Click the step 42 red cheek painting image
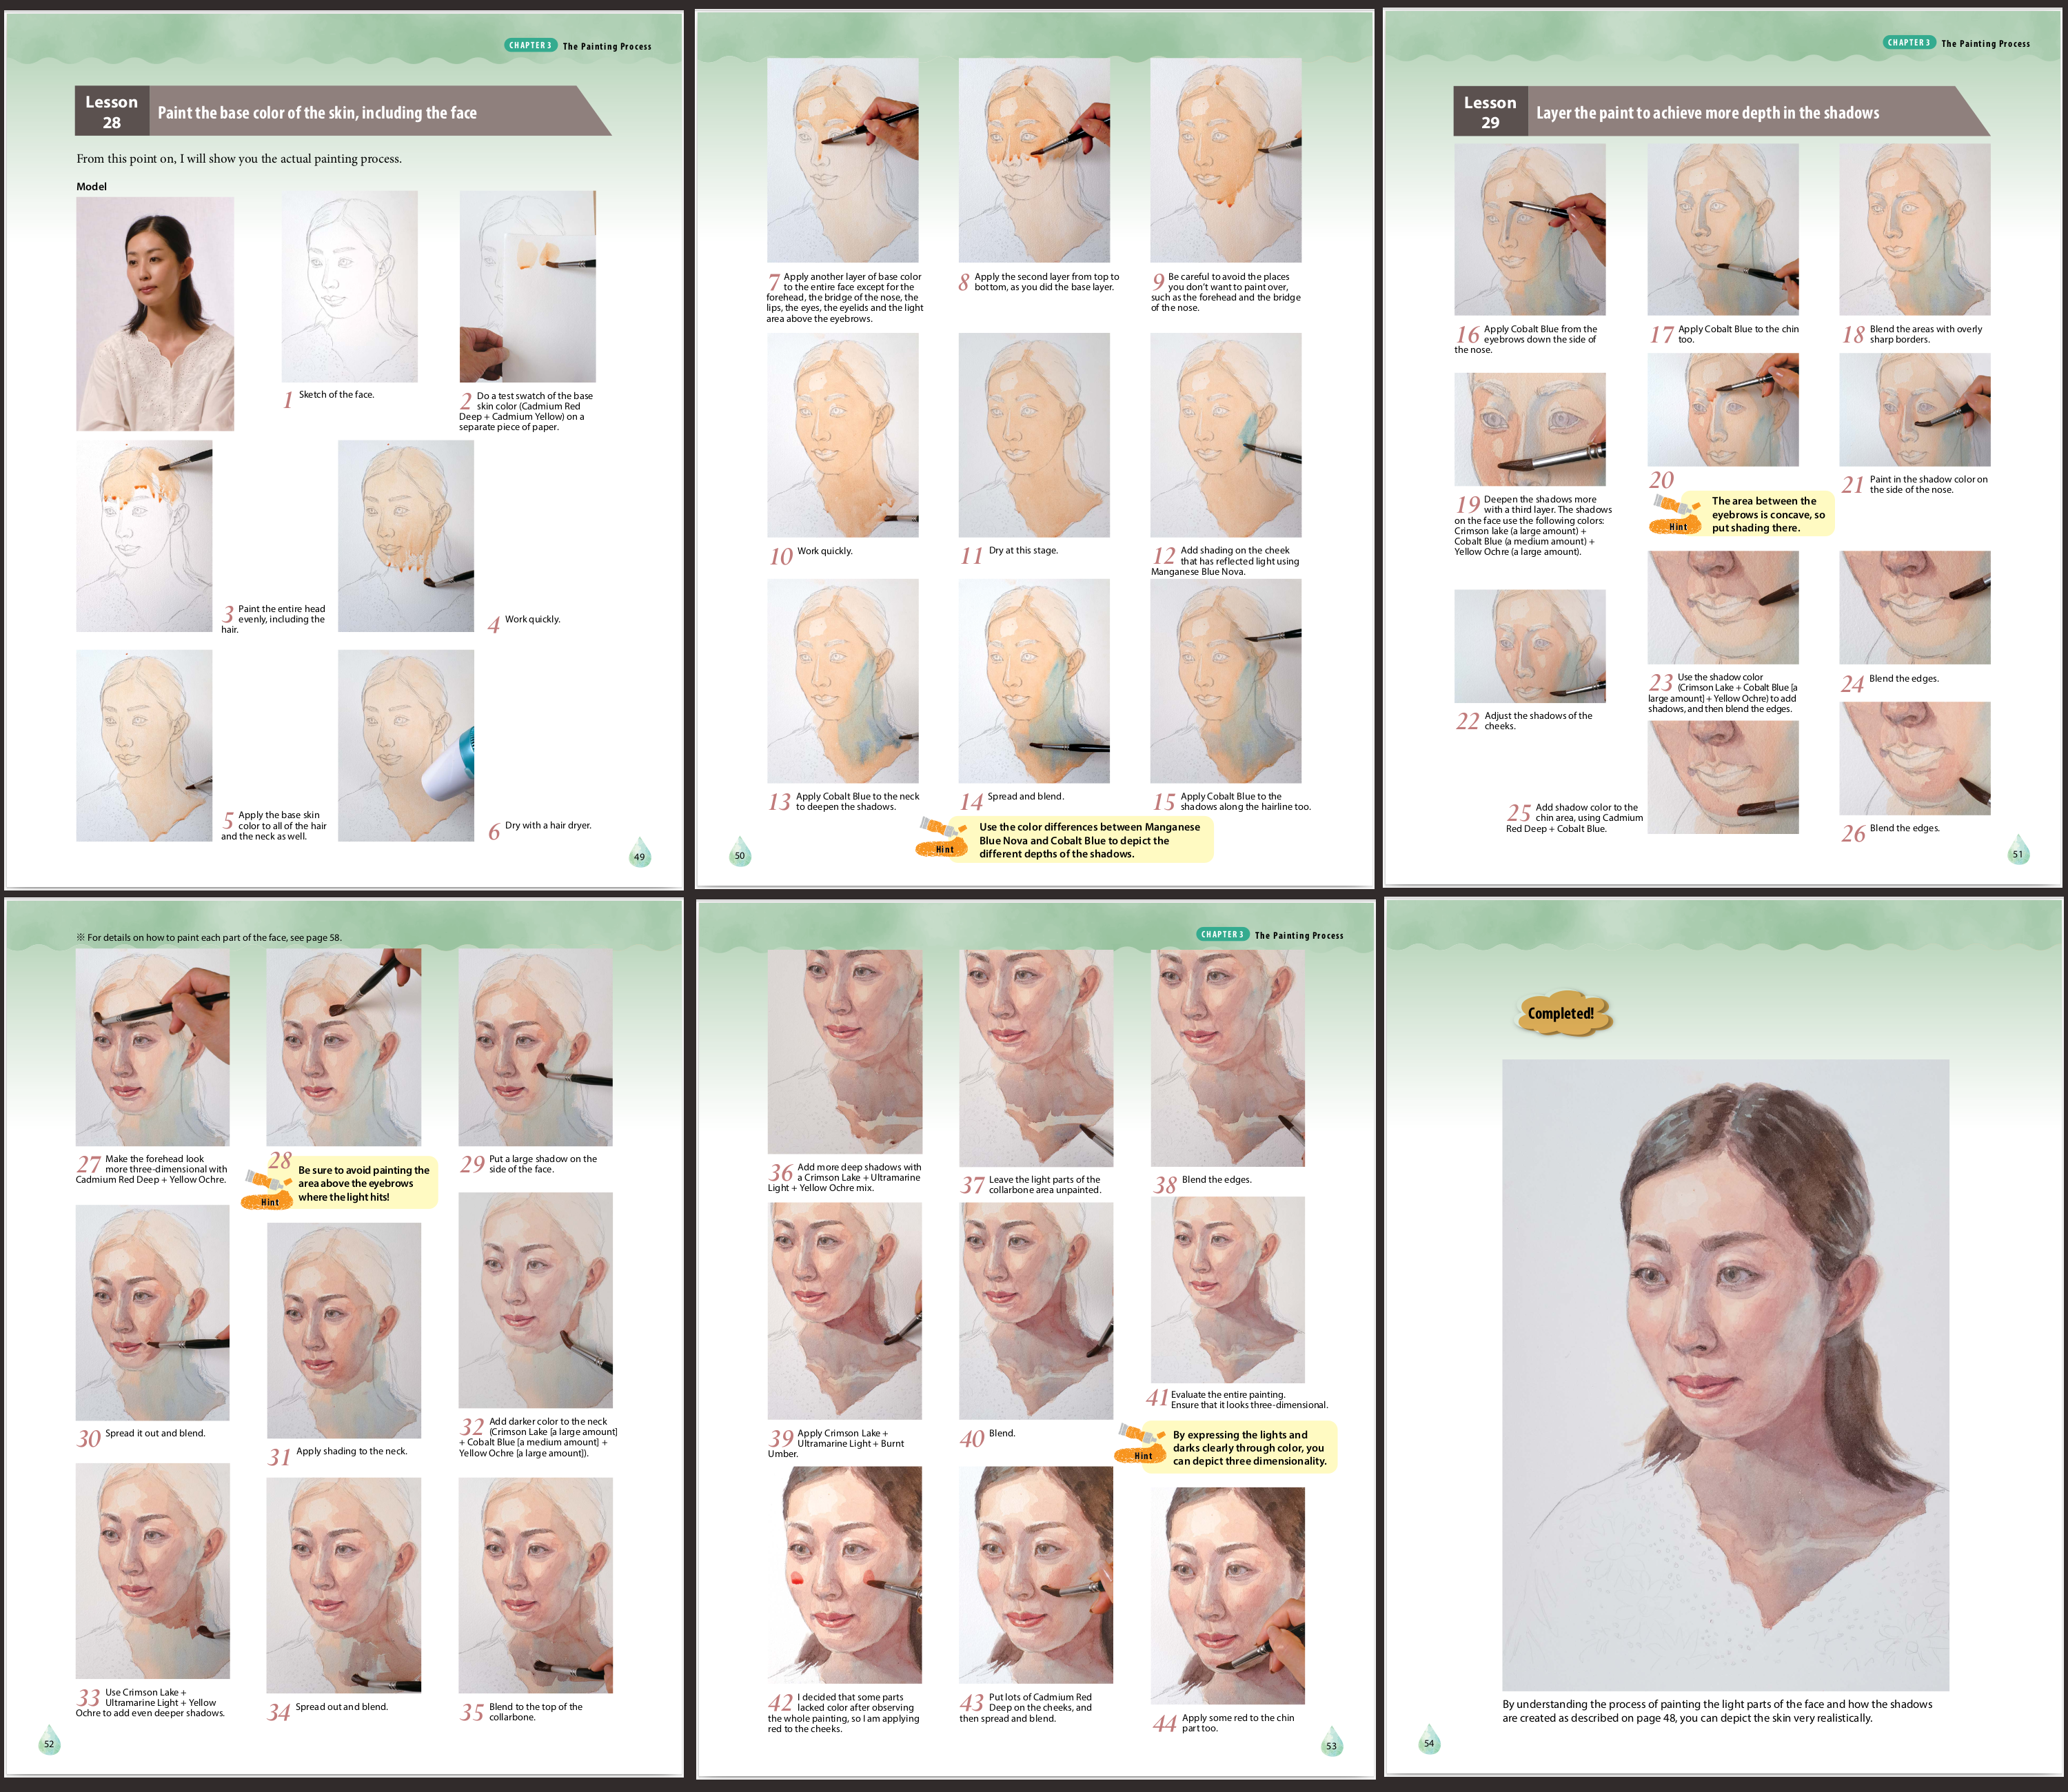This screenshot has width=2068, height=1792. 844,1575
